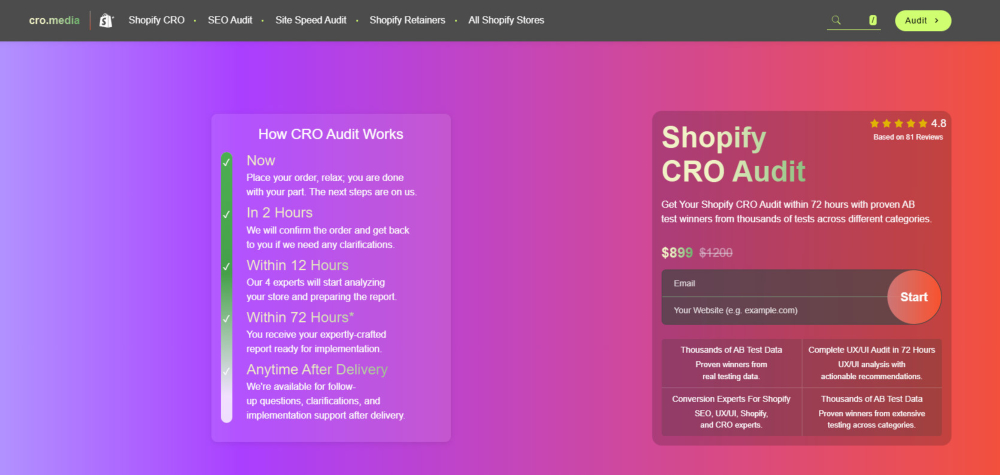Open the cro.media home logo

pyautogui.click(x=53, y=20)
